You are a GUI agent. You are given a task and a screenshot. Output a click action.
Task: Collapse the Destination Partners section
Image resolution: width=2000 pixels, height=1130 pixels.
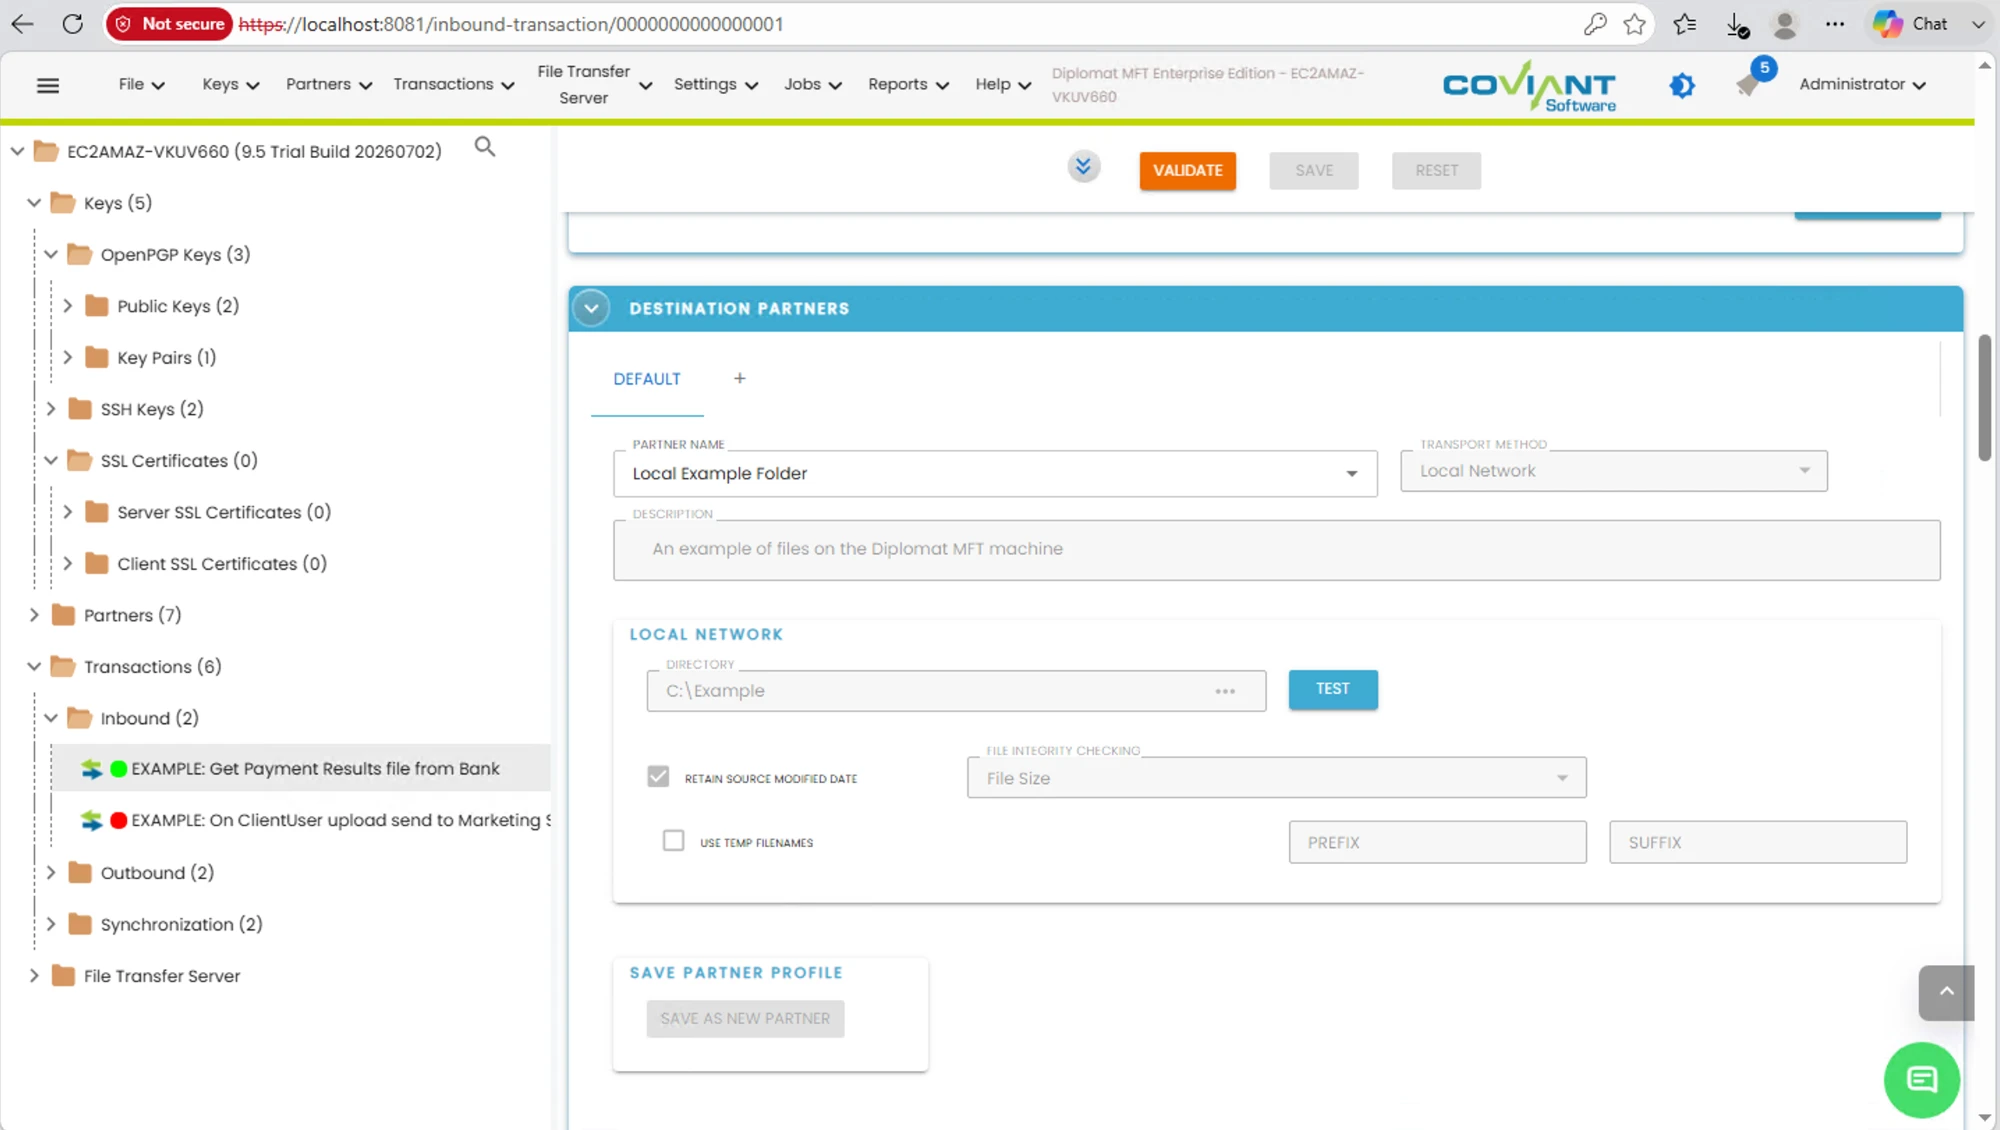tap(591, 308)
